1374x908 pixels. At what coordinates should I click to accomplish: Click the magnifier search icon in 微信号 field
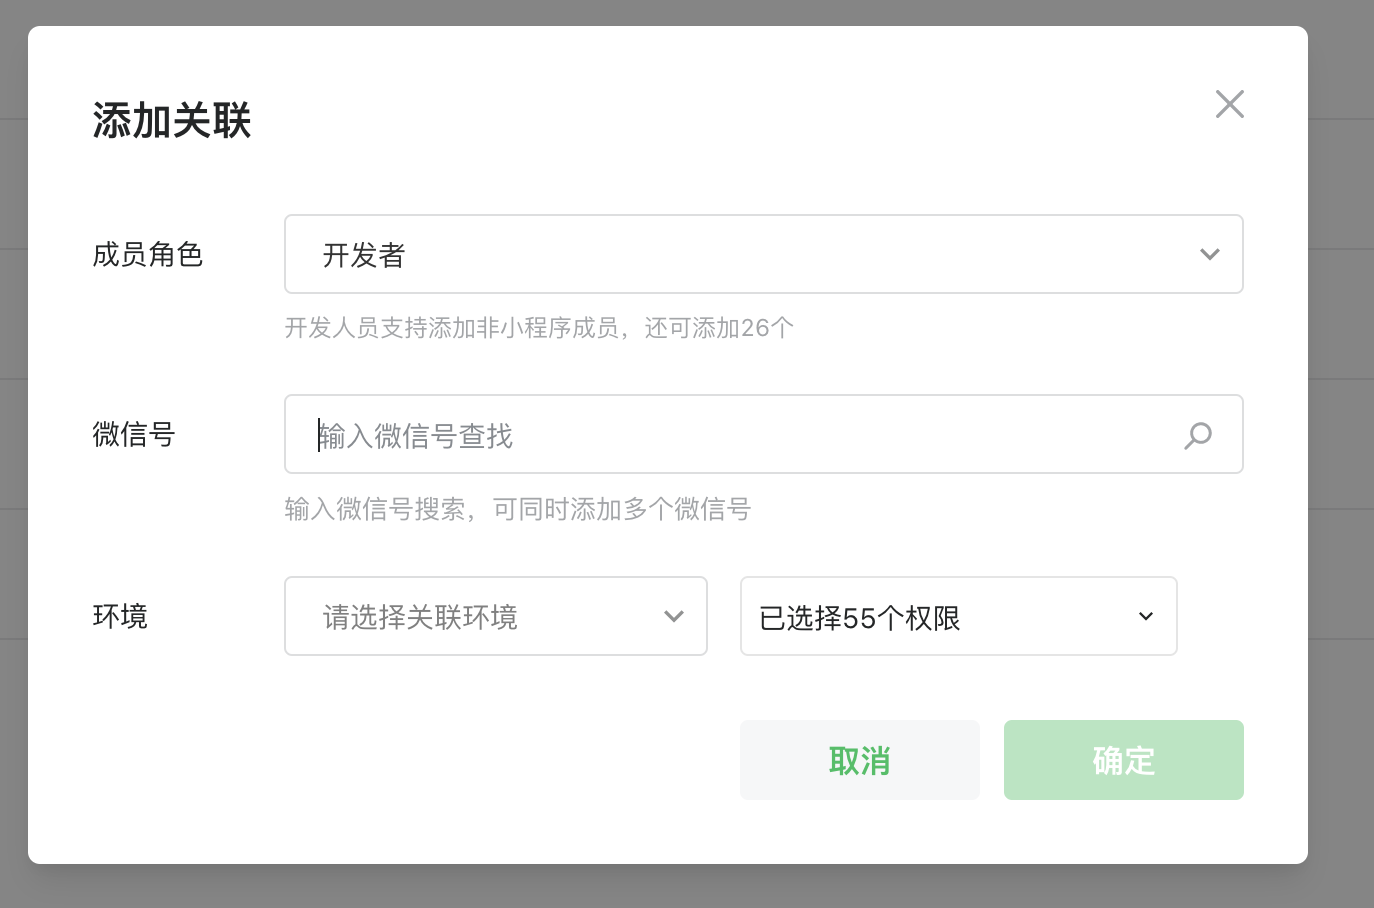pos(1197,435)
